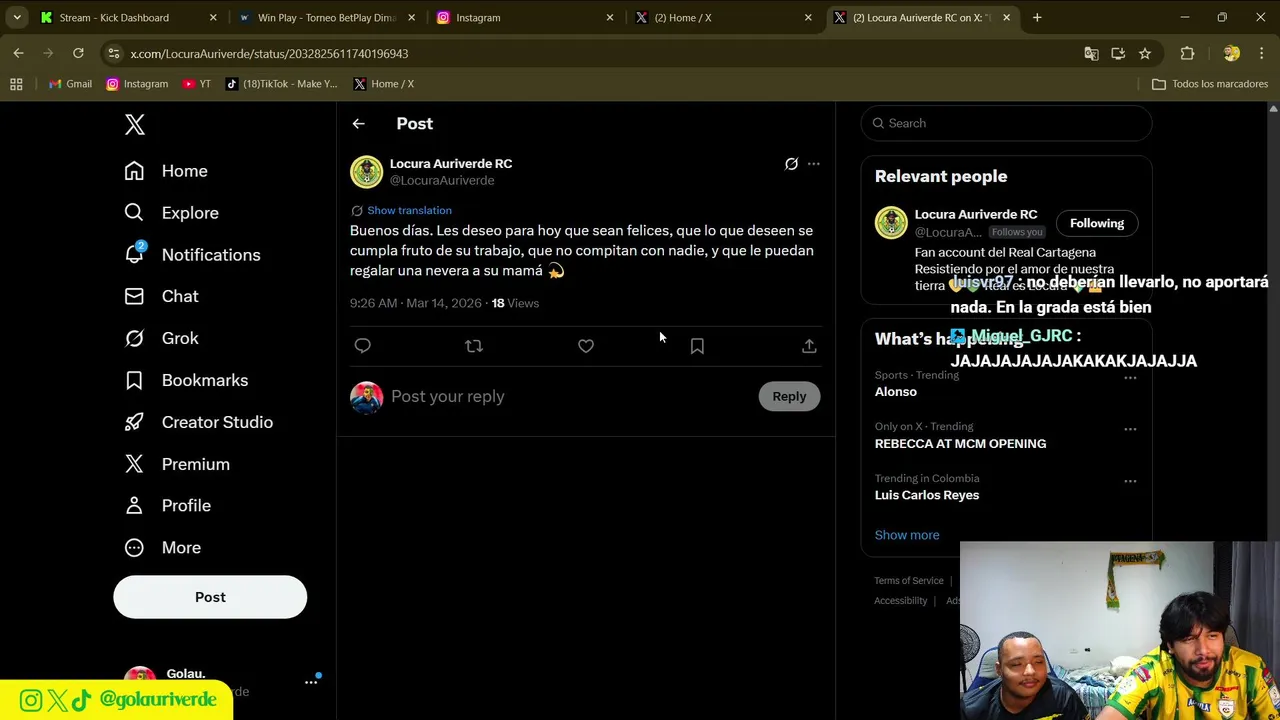Click the X logo in sidebar
The height and width of the screenshot is (720, 1280).
point(135,124)
